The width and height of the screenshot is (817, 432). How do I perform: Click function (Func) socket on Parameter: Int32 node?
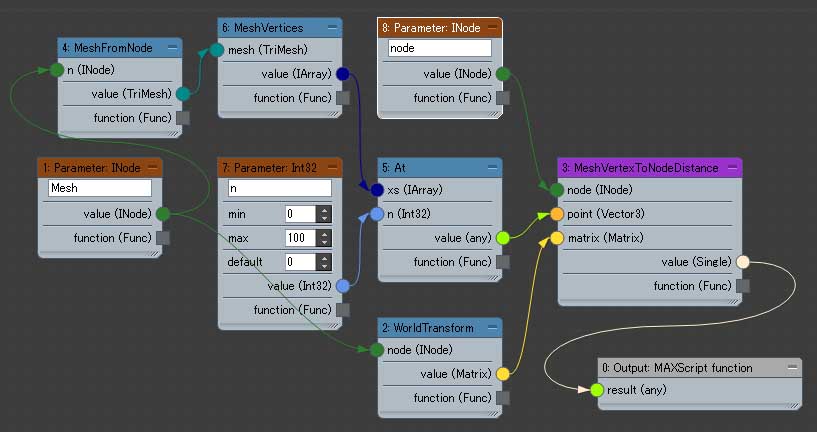pyautogui.click(x=343, y=310)
